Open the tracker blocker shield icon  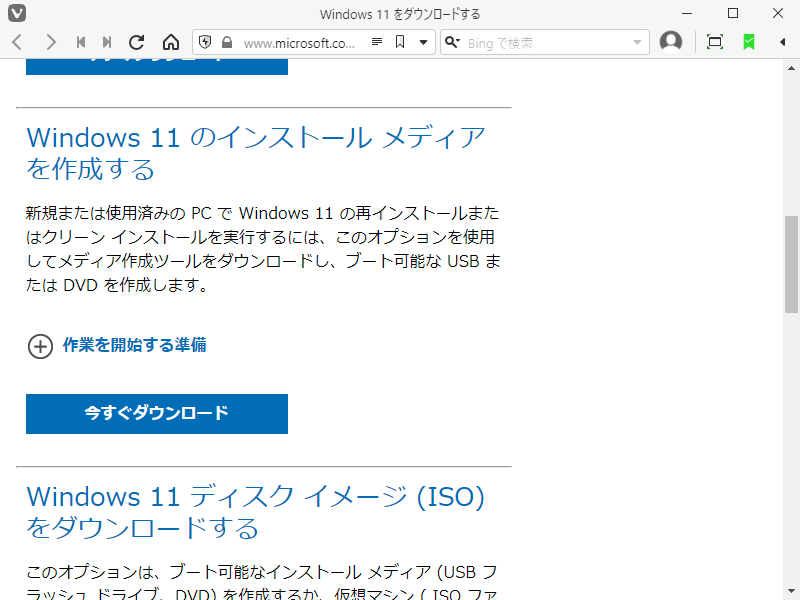click(x=205, y=42)
